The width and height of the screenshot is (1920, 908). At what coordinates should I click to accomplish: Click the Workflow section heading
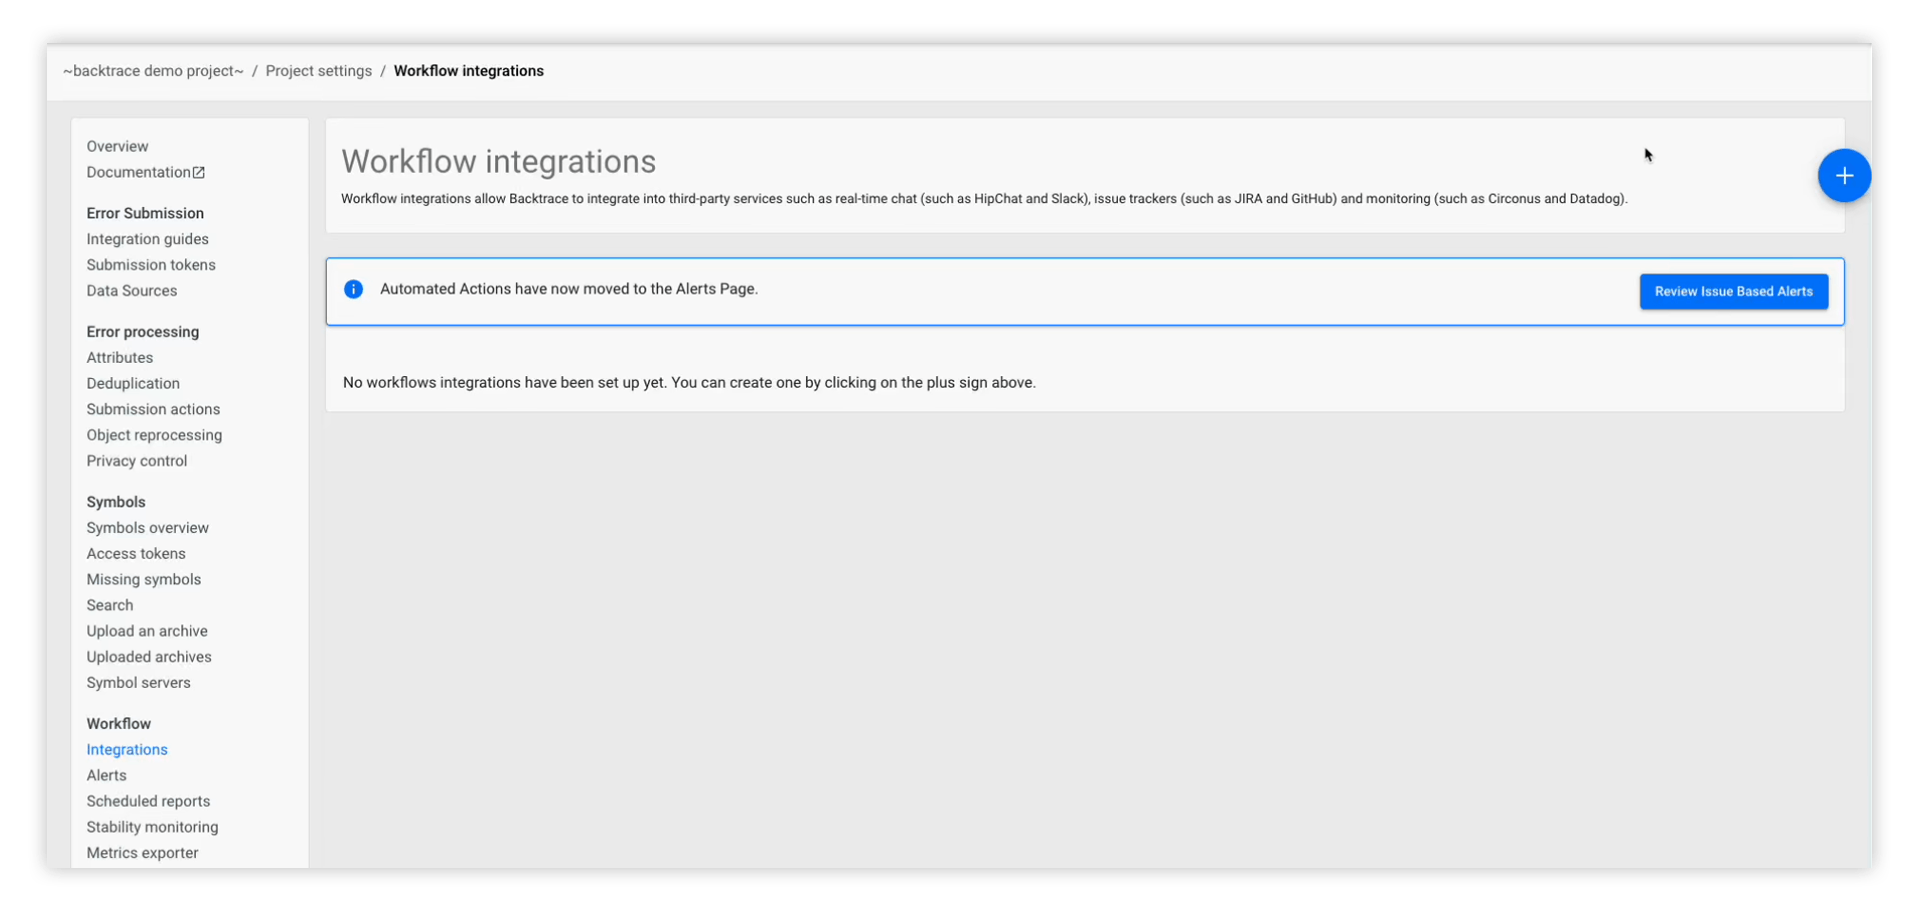(x=118, y=724)
